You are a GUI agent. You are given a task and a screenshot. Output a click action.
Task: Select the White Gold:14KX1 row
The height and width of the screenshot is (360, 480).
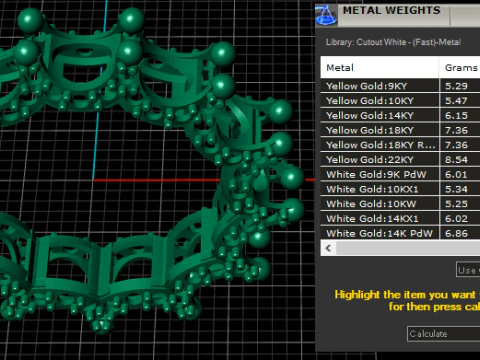tap(400, 218)
